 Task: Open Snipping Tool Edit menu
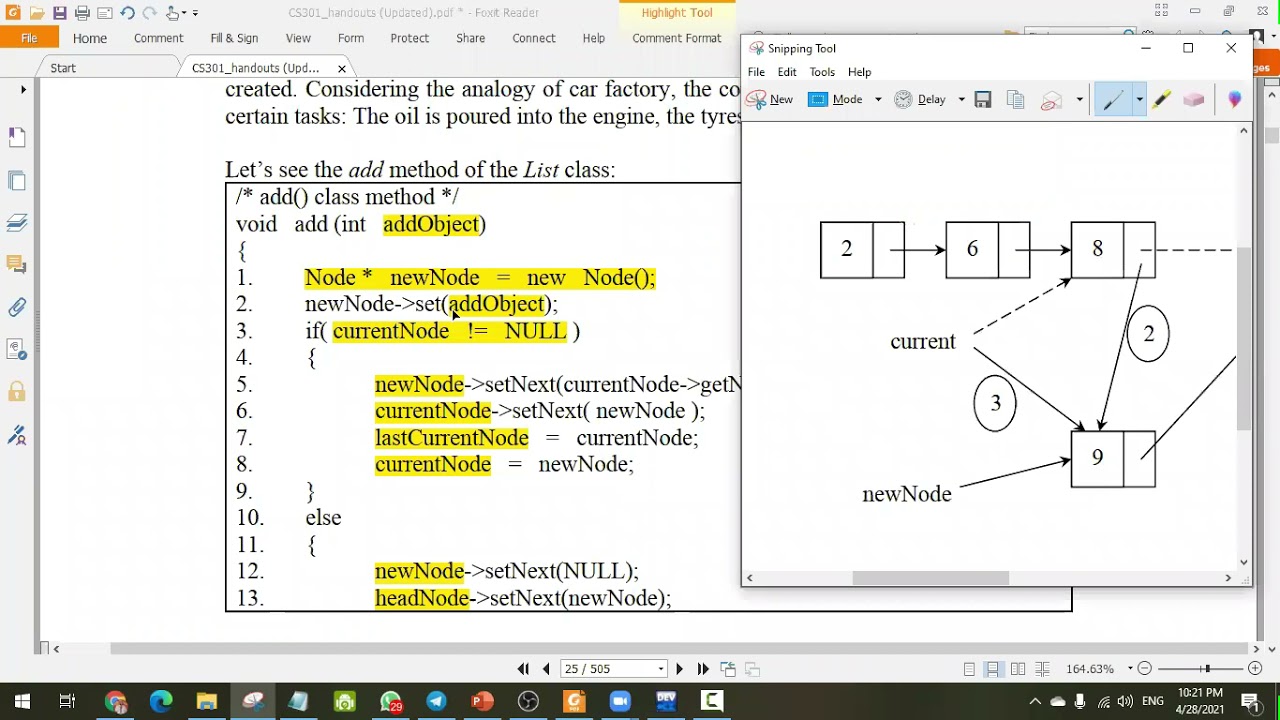tap(787, 72)
